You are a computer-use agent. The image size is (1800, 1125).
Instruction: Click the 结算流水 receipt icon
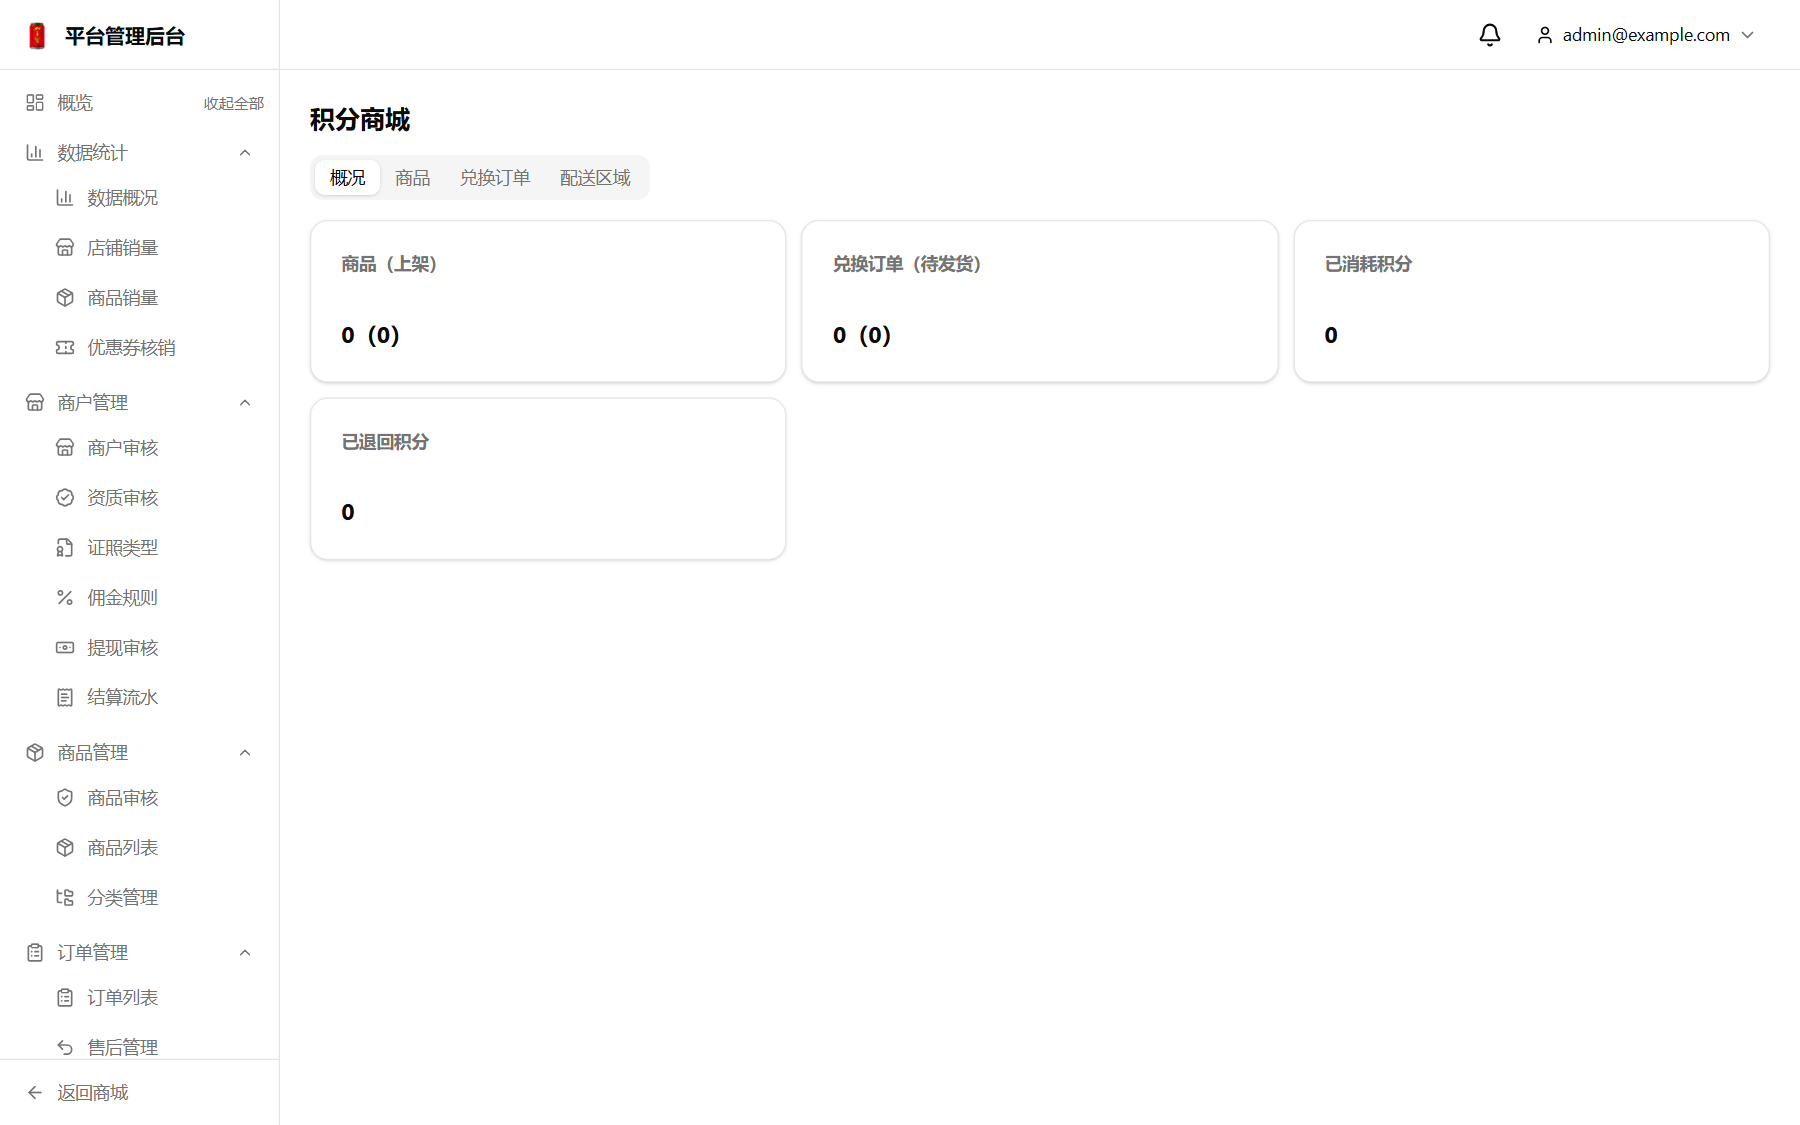(65, 697)
